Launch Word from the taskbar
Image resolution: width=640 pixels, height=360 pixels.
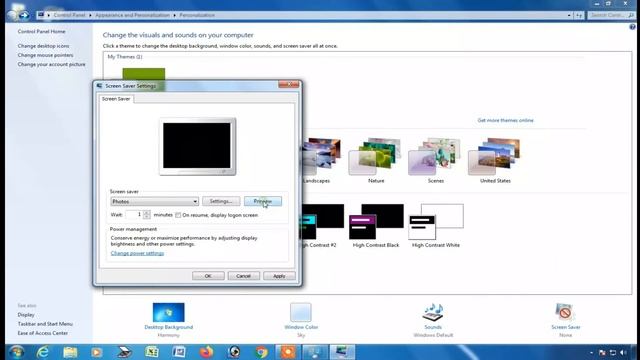click(x=179, y=352)
